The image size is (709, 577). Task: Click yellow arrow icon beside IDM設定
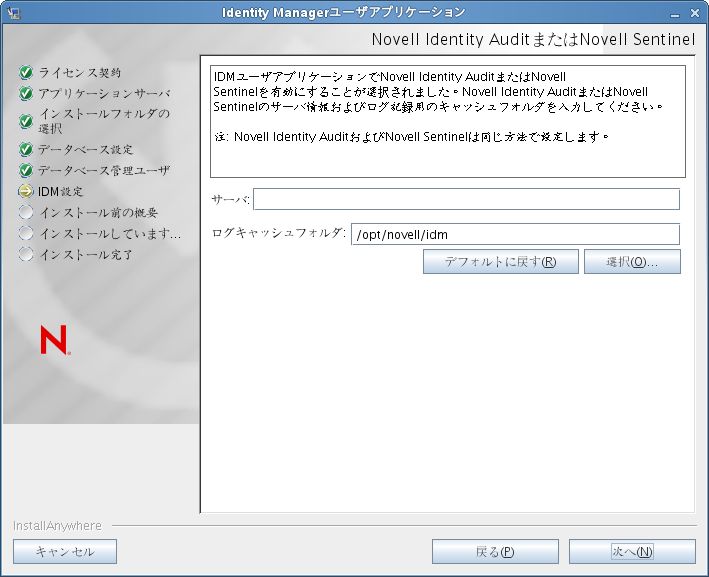(x=26, y=191)
